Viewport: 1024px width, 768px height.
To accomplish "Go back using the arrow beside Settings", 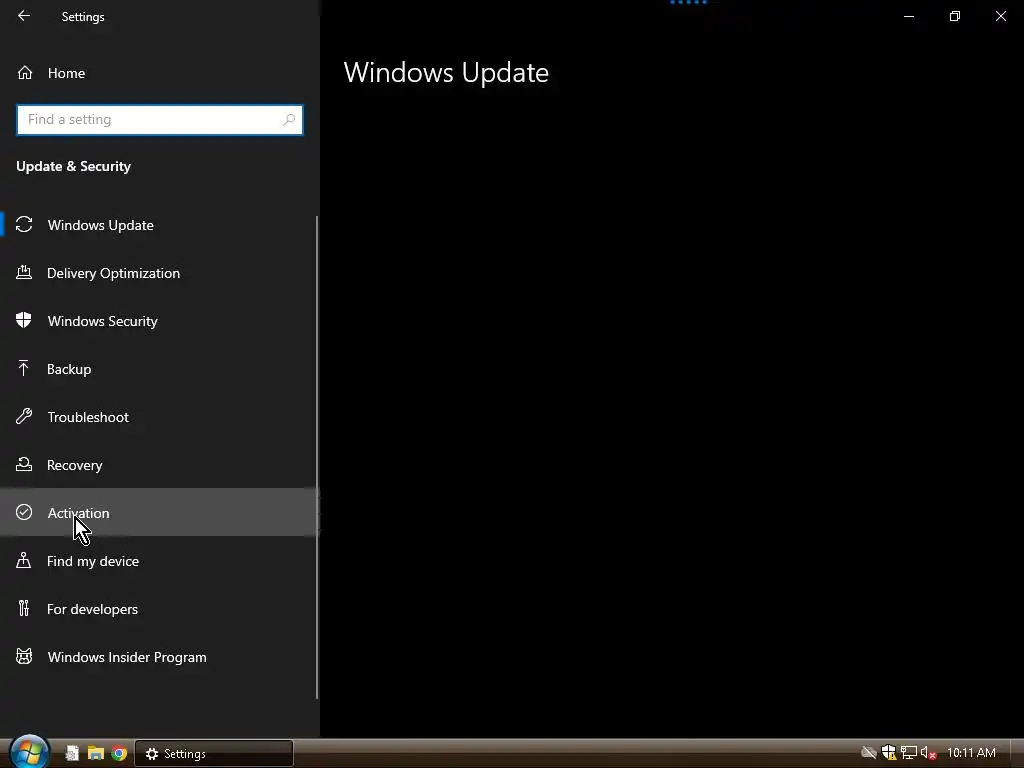I will tap(24, 16).
